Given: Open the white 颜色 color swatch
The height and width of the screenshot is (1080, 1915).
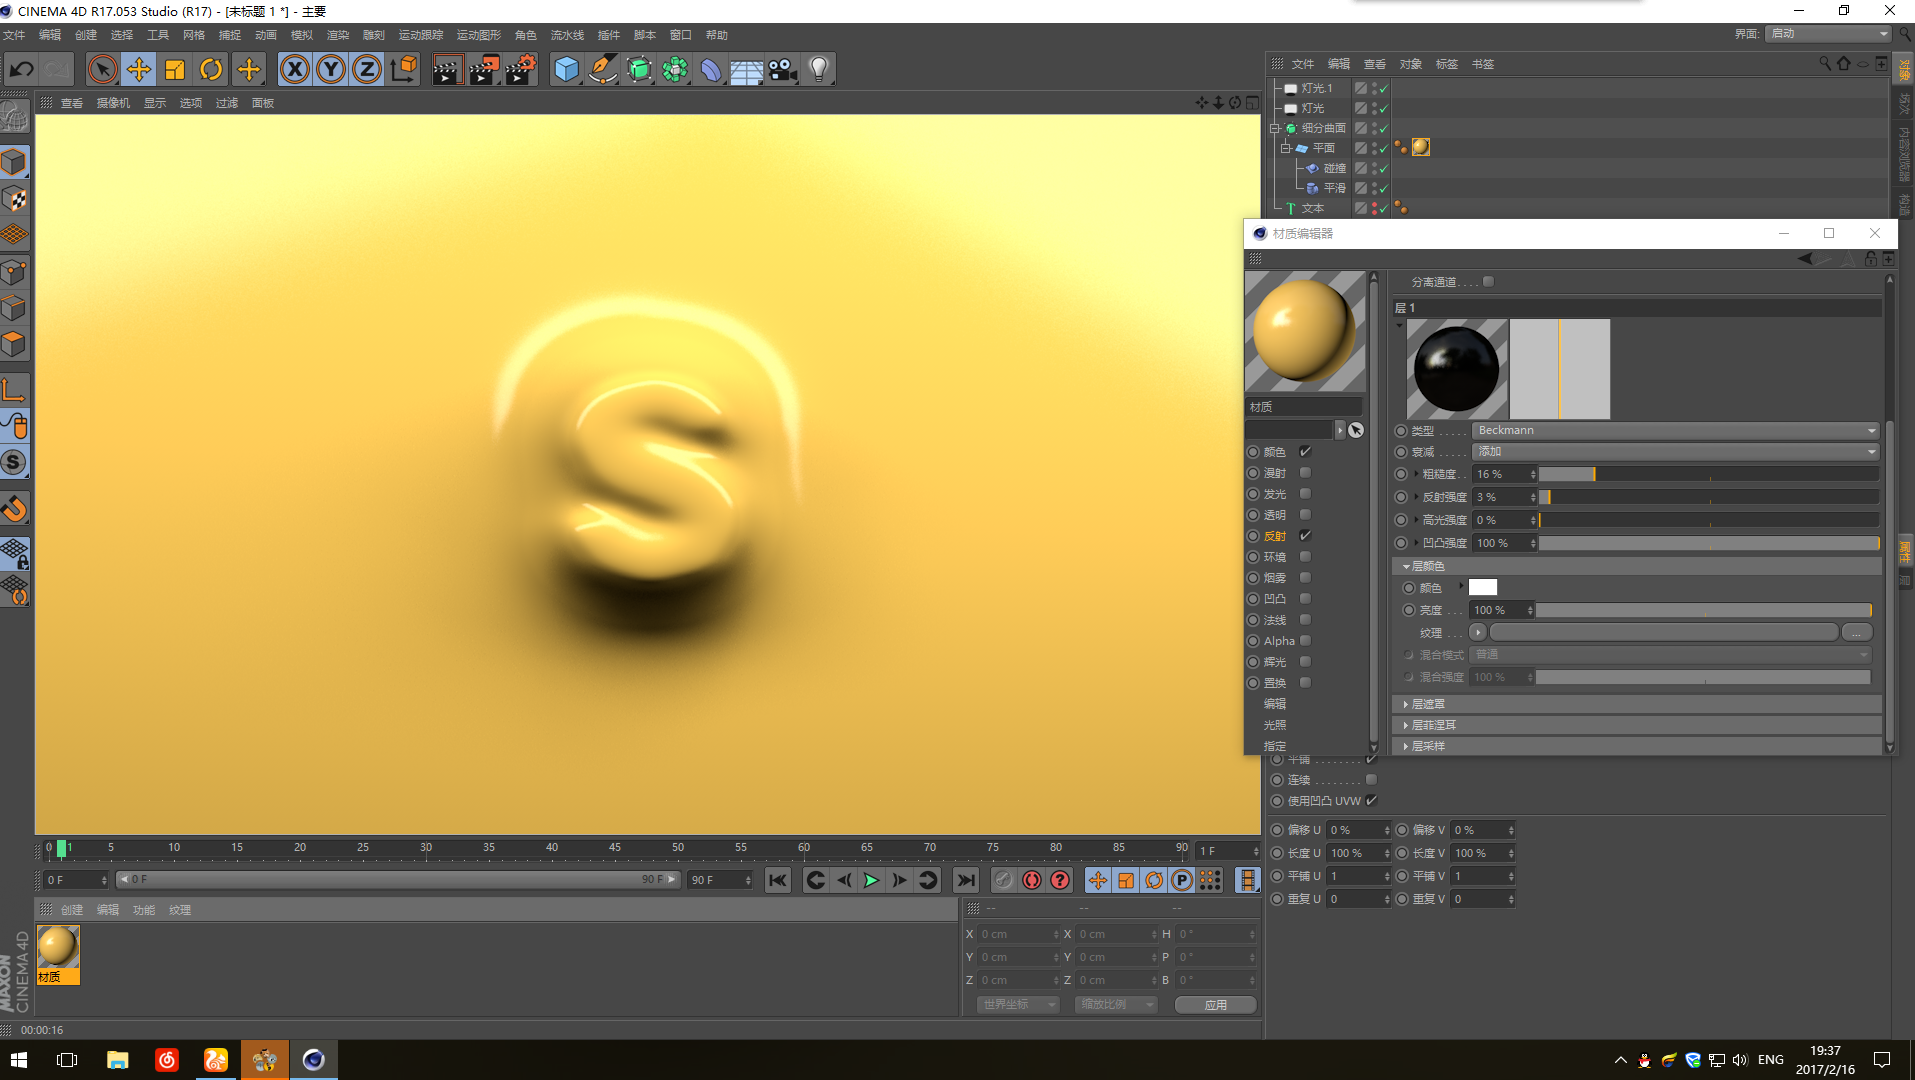Looking at the screenshot, I should point(1483,588).
